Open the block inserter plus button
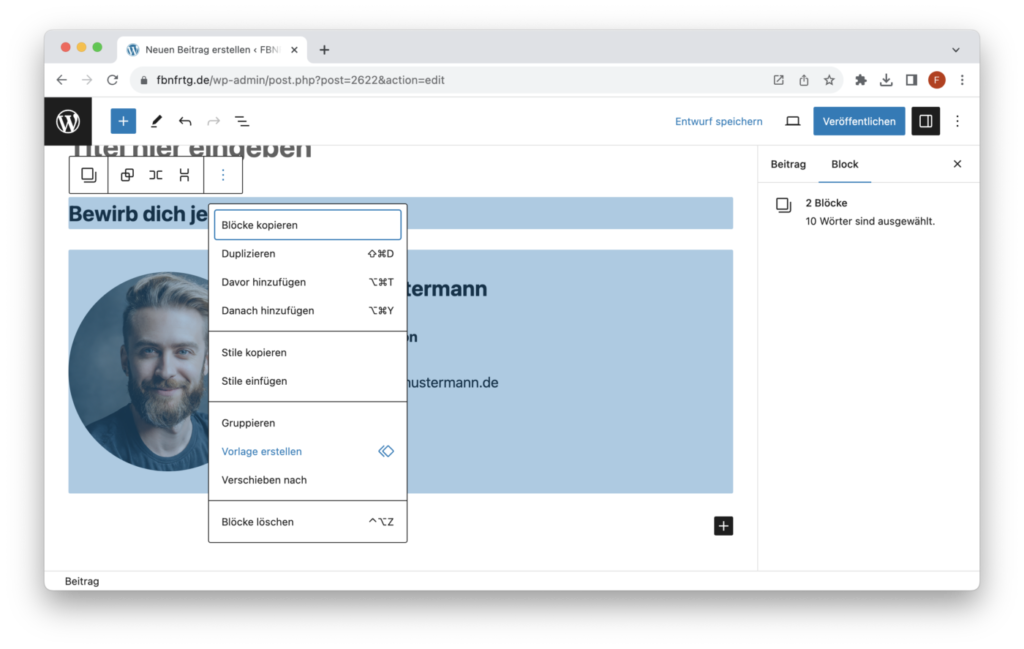The height and width of the screenshot is (649, 1024). tap(123, 121)
